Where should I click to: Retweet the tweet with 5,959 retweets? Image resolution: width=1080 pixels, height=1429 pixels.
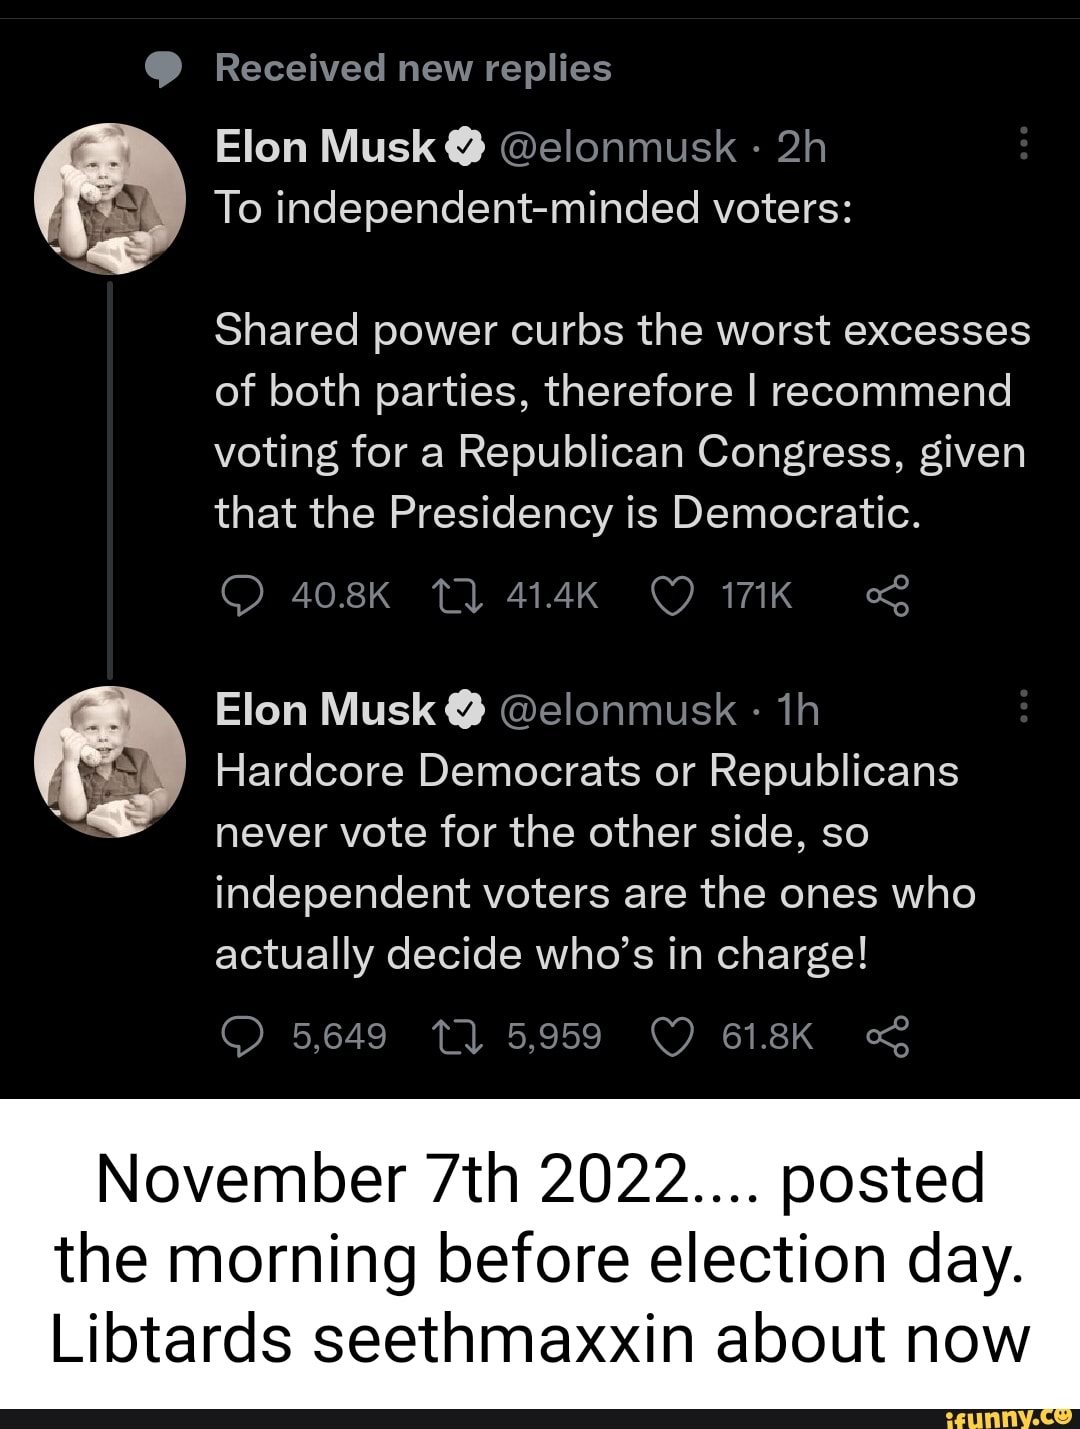point(456,1037)
